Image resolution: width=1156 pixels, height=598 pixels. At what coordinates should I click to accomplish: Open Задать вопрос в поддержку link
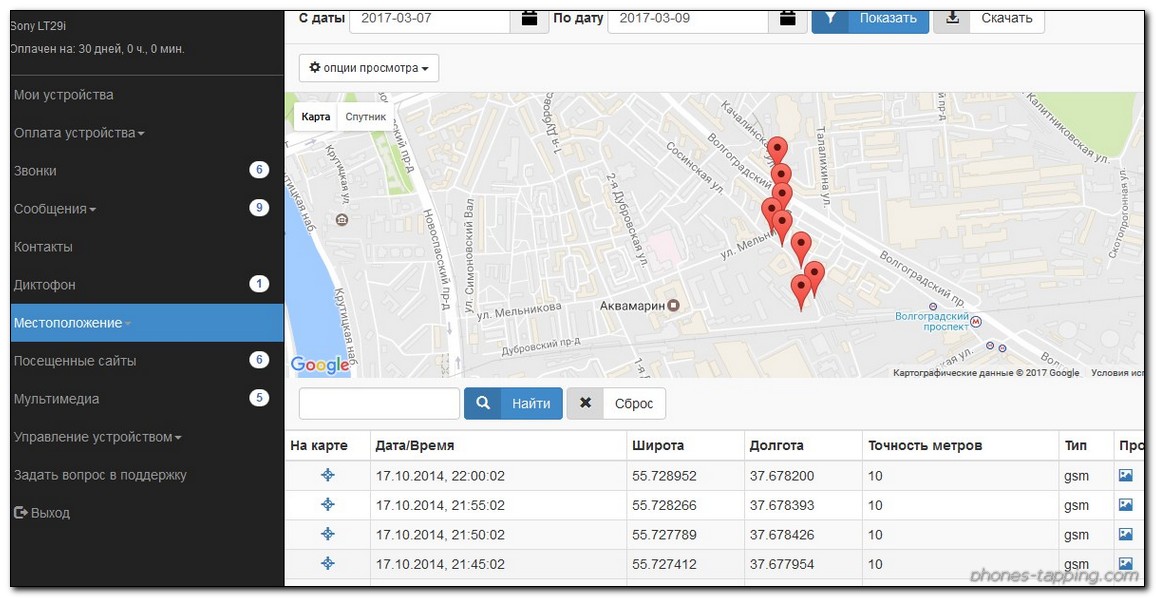tap(100, 475)
